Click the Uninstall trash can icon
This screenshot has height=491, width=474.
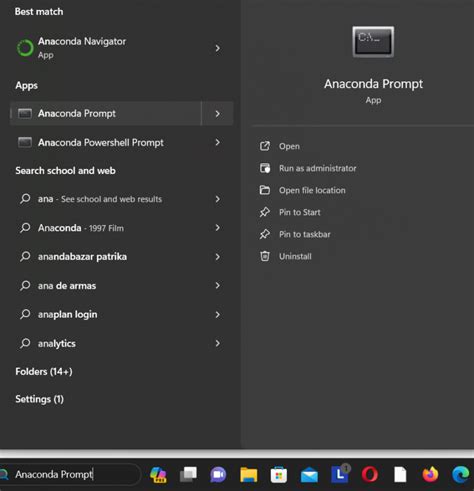[265, 256]
